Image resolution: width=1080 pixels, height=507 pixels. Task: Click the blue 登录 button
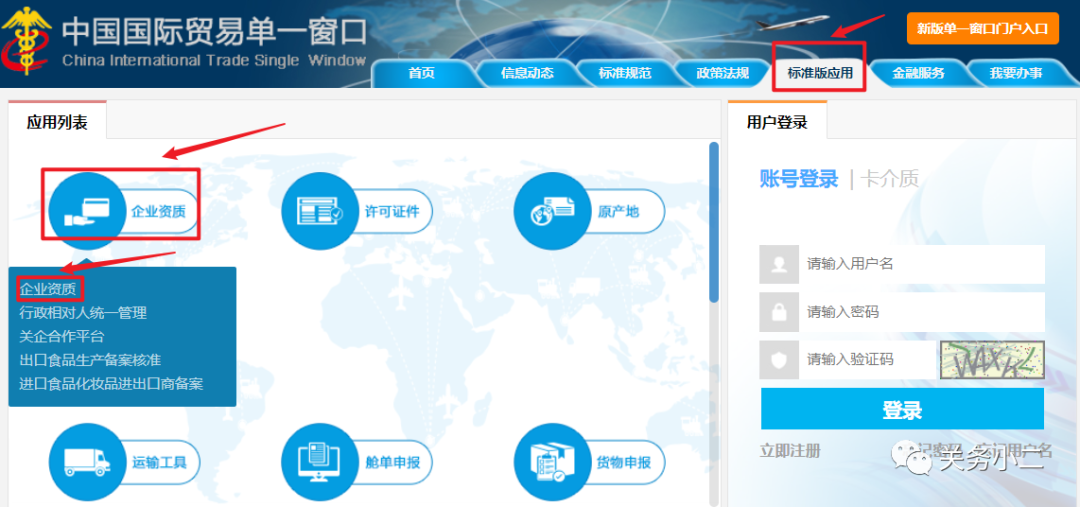(902, 409)
